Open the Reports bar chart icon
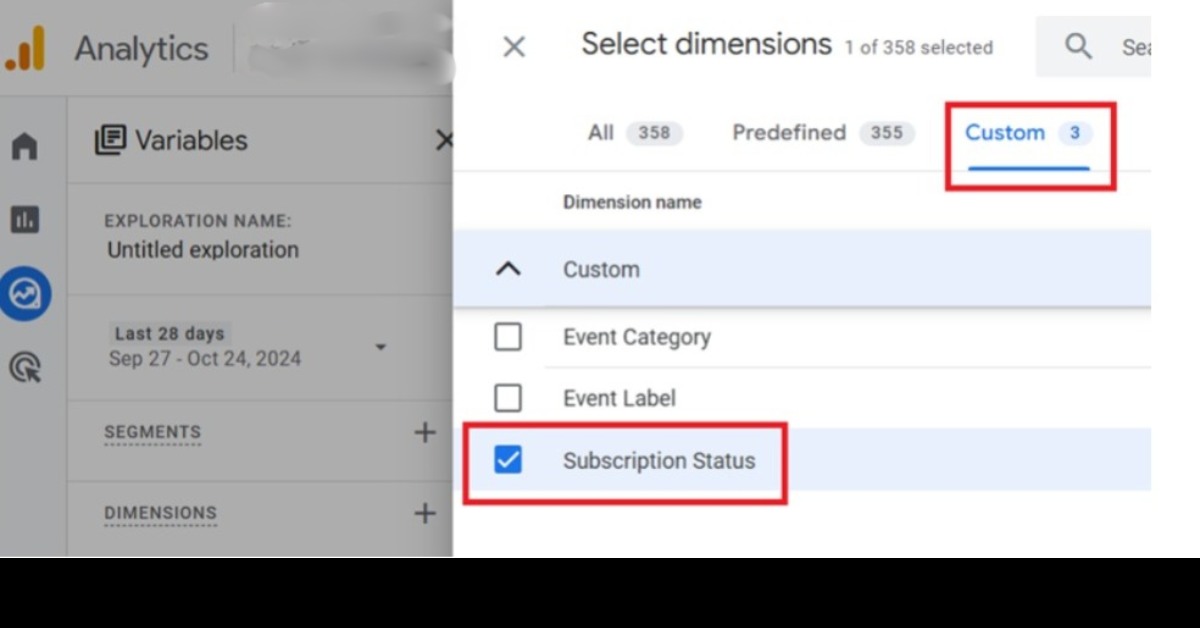The width and height of the screenshot is (1200, 628). pos(24,220)
